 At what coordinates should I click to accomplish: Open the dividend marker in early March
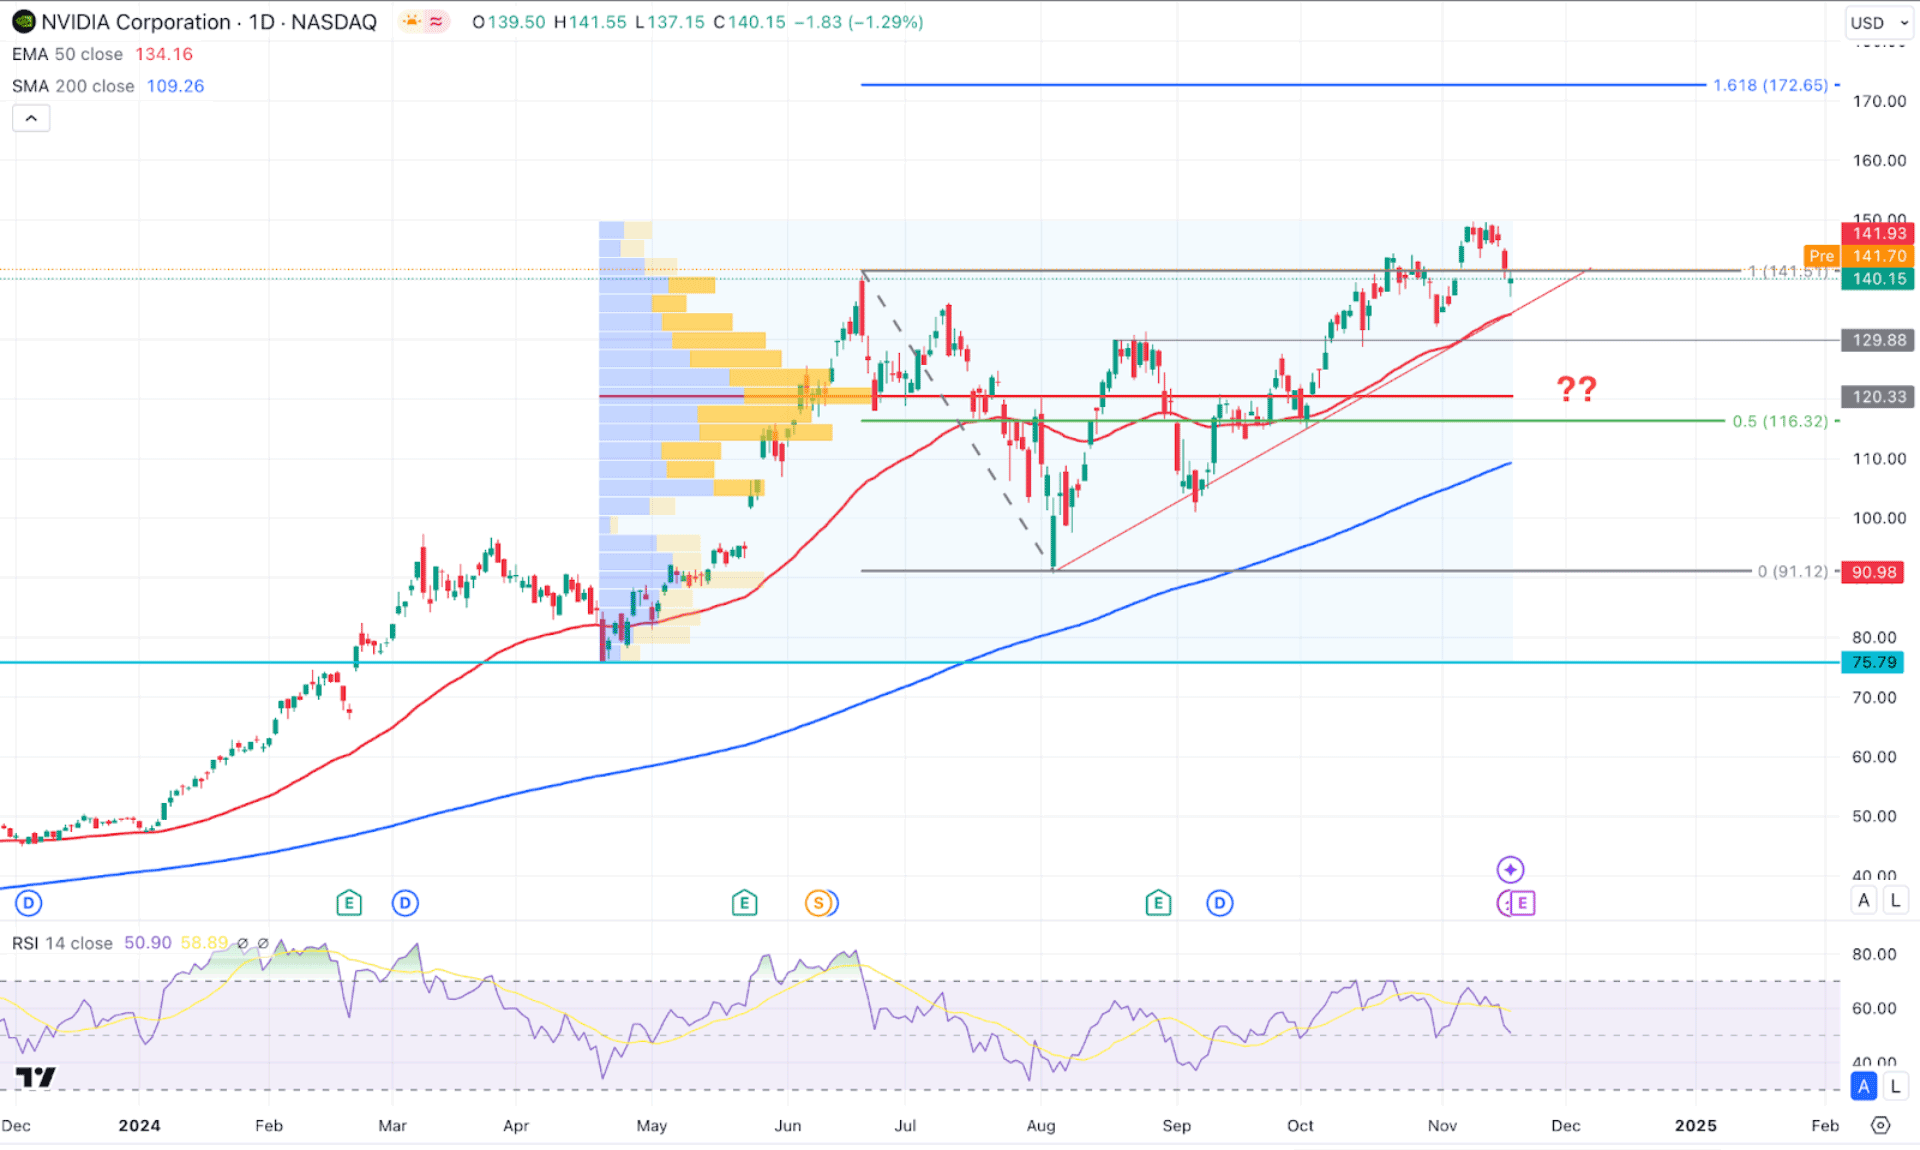coord(405,903)
